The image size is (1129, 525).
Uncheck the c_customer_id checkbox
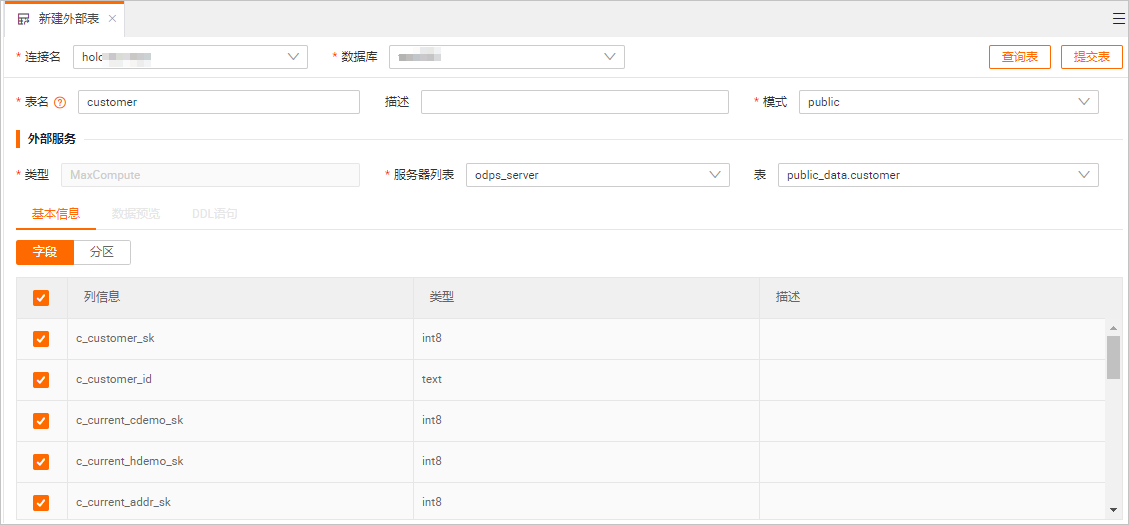click(x=41, y=380)
